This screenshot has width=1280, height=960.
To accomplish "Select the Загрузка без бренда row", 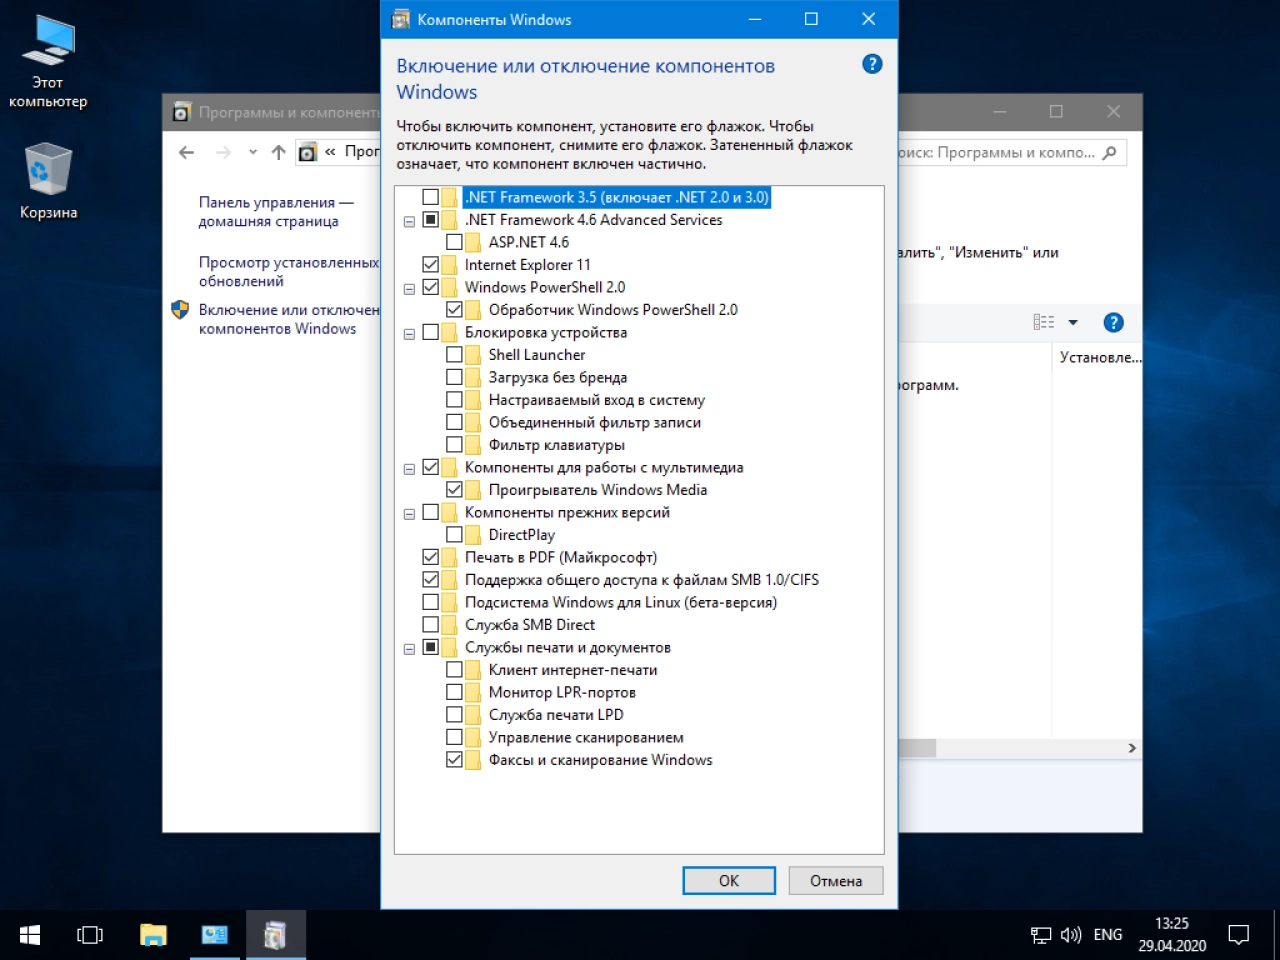I will tap(558, 377).
